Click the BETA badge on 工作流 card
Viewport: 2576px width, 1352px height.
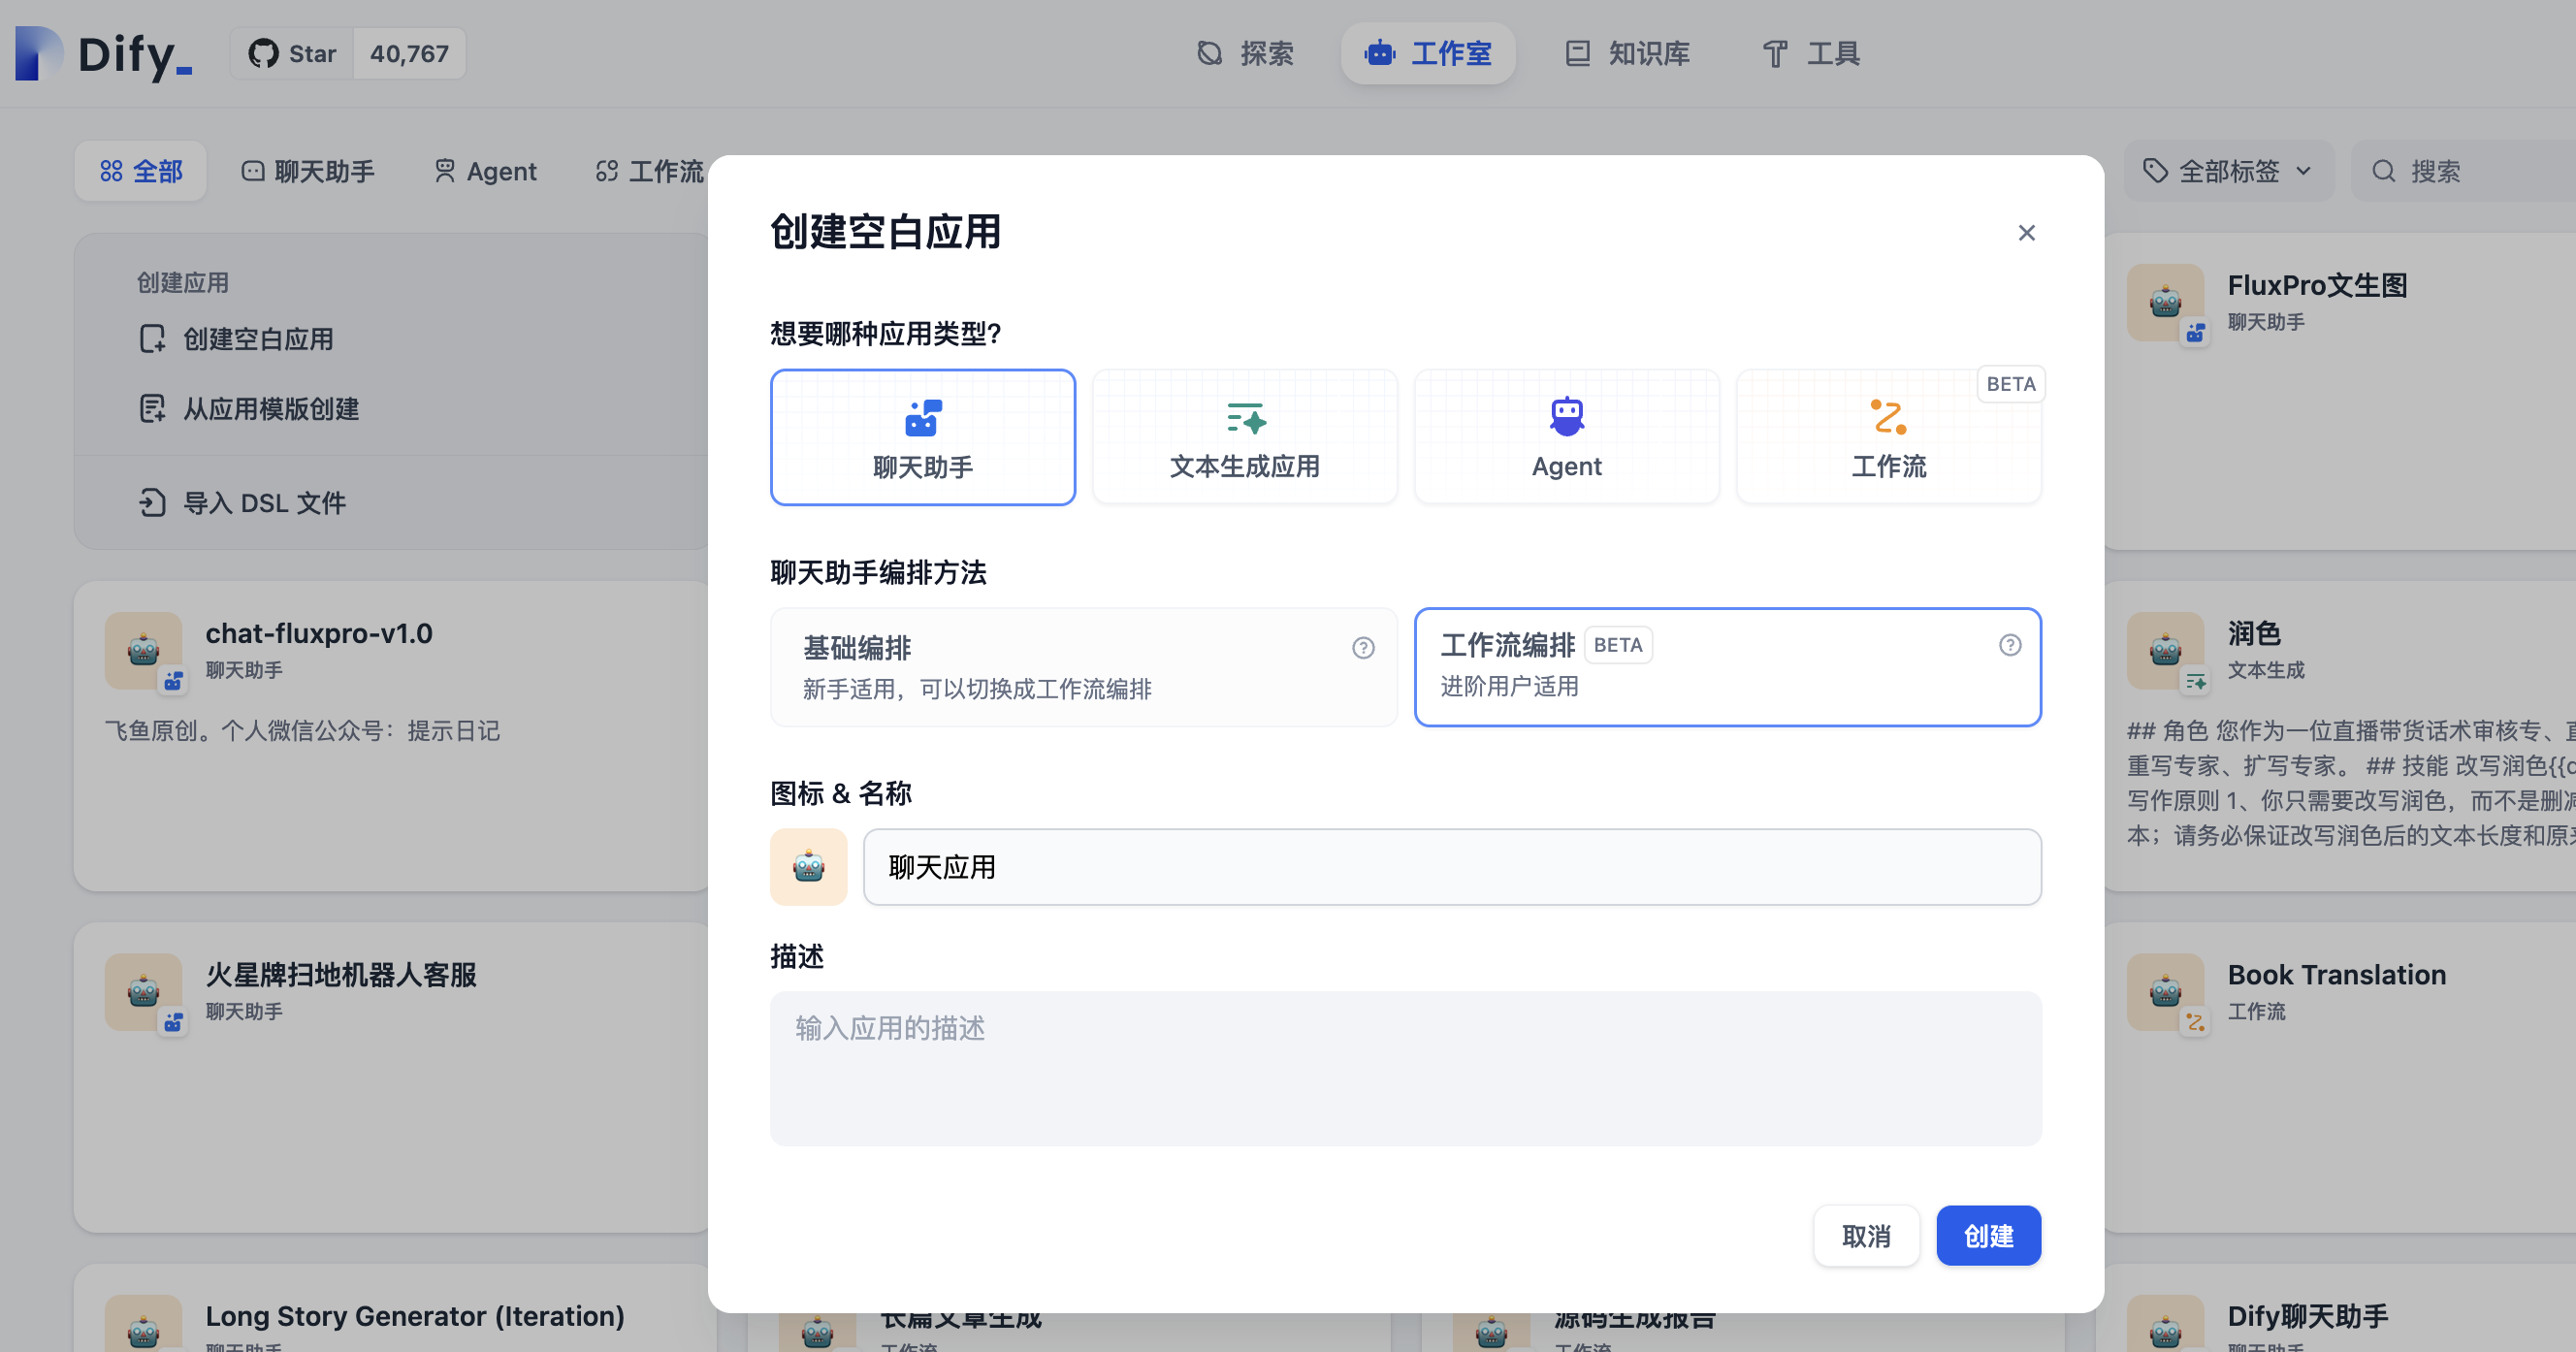coord(2010,384)
